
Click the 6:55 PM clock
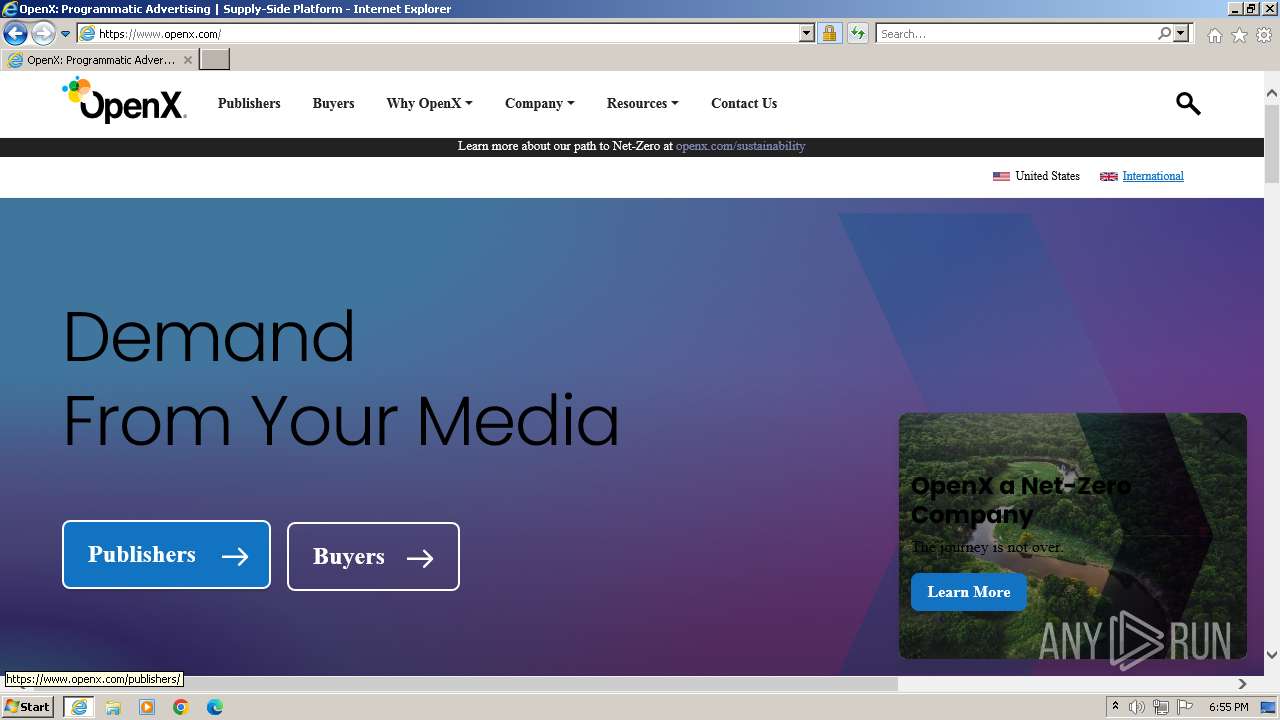tap(1228, 707)
